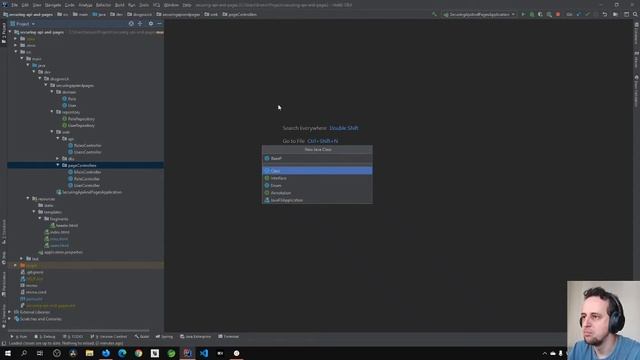Open the Navigate menu

tap(53, 5)
